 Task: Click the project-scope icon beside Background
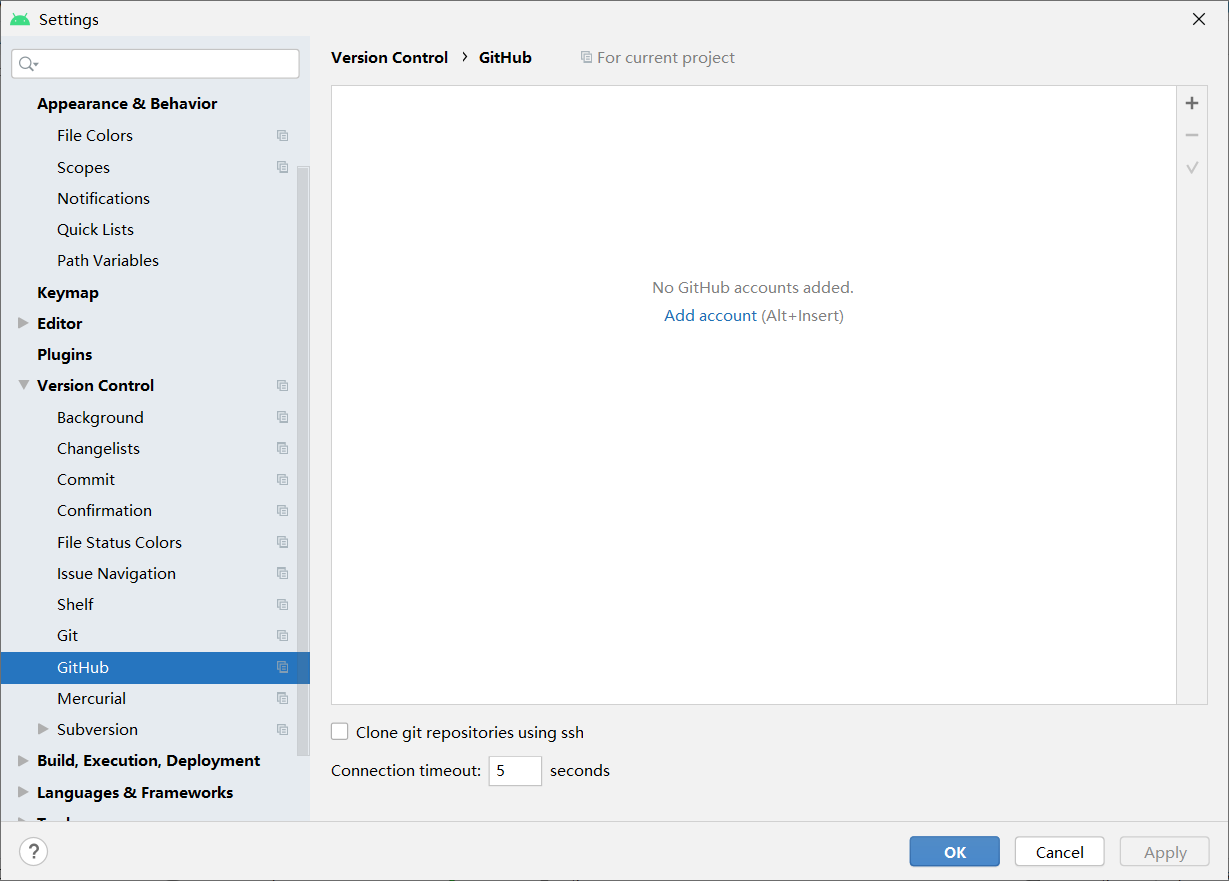[x=283, y=417]
